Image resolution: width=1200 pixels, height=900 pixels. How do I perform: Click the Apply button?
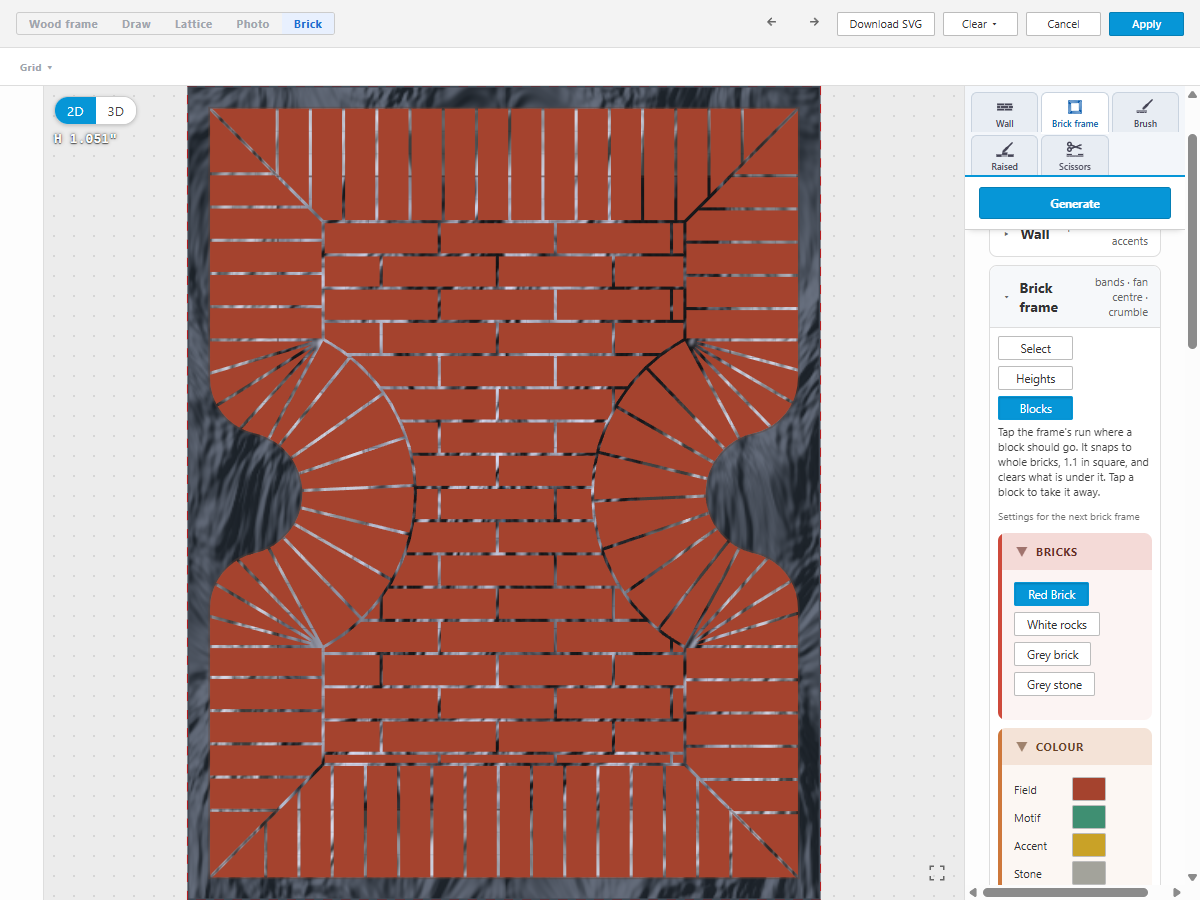click(1146, 24)
